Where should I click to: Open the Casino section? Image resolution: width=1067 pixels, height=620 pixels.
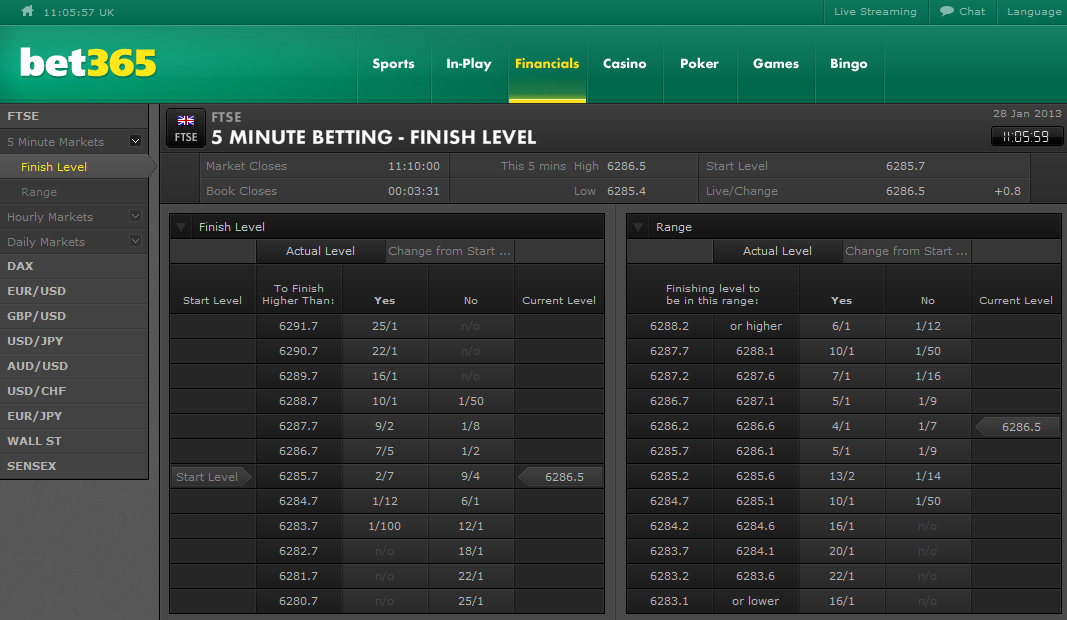[625, 64]
